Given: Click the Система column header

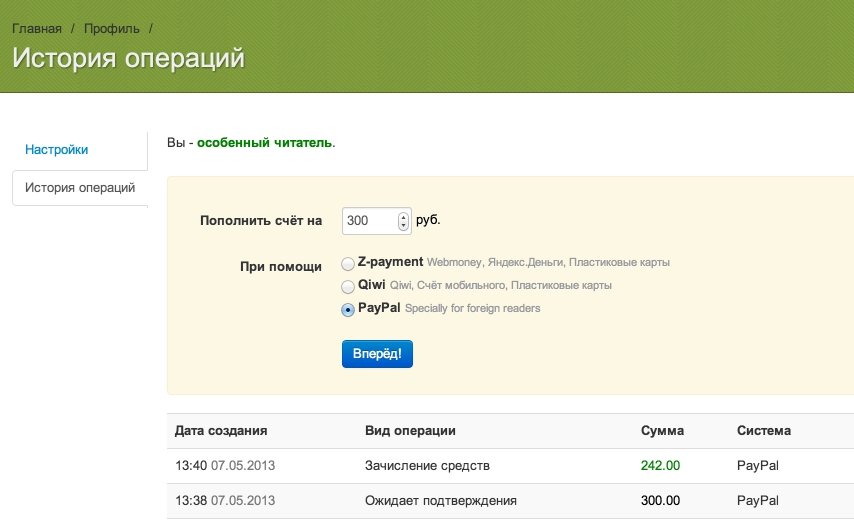Looking at the screenshot, I should click(764, 431).
